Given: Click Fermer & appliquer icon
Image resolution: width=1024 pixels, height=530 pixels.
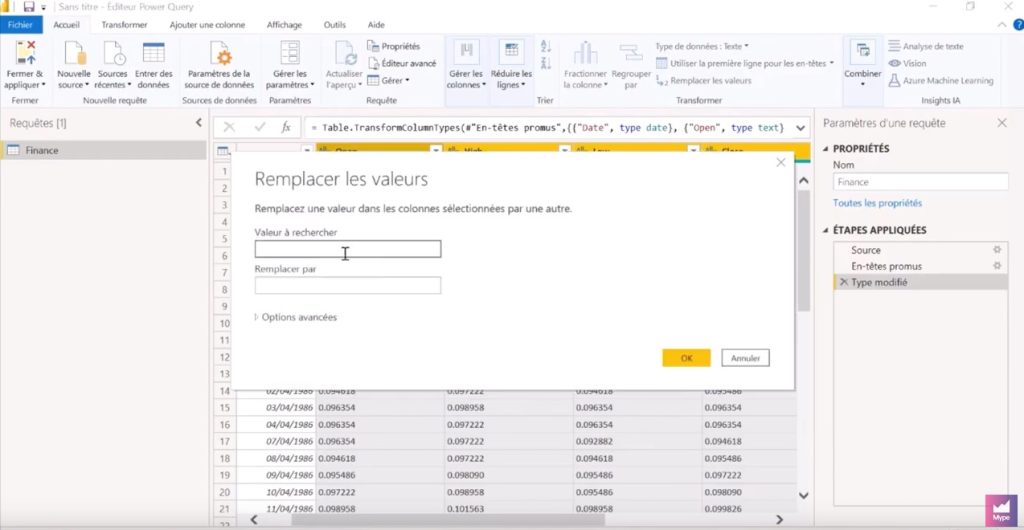Looking at the screenshot, I should click(x=25, y=53).
